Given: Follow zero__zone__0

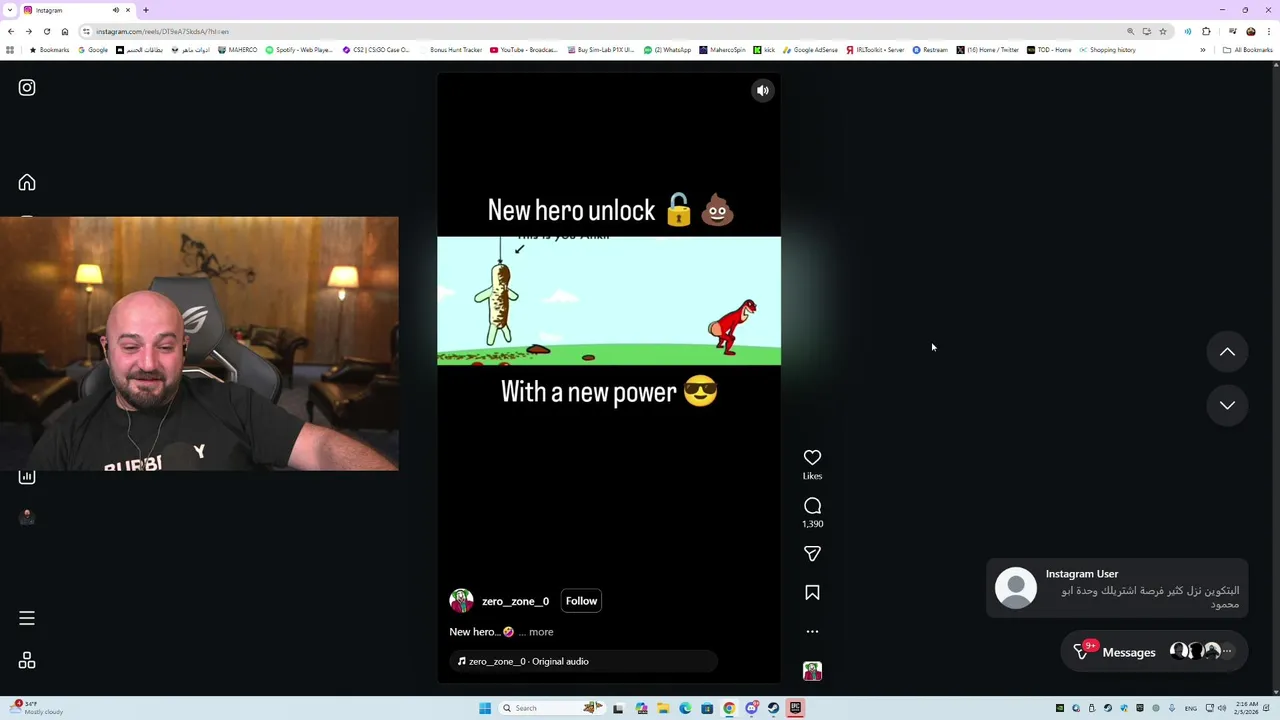Looking at the screenshot, I should click(581, 601).
